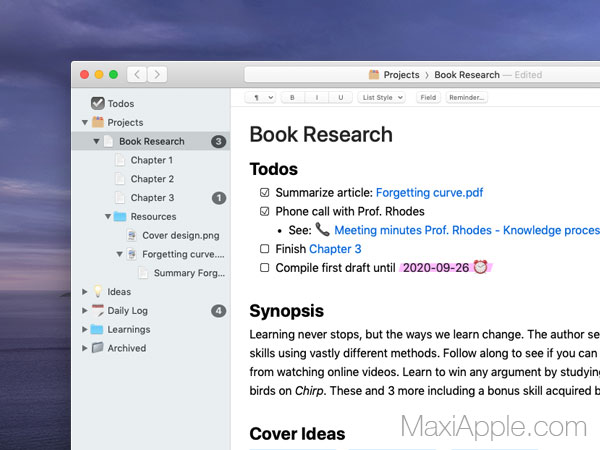Collapse the Forgetting curve item triangle
The height and width of the screenshot is (450, 600).
click(119, 254)
